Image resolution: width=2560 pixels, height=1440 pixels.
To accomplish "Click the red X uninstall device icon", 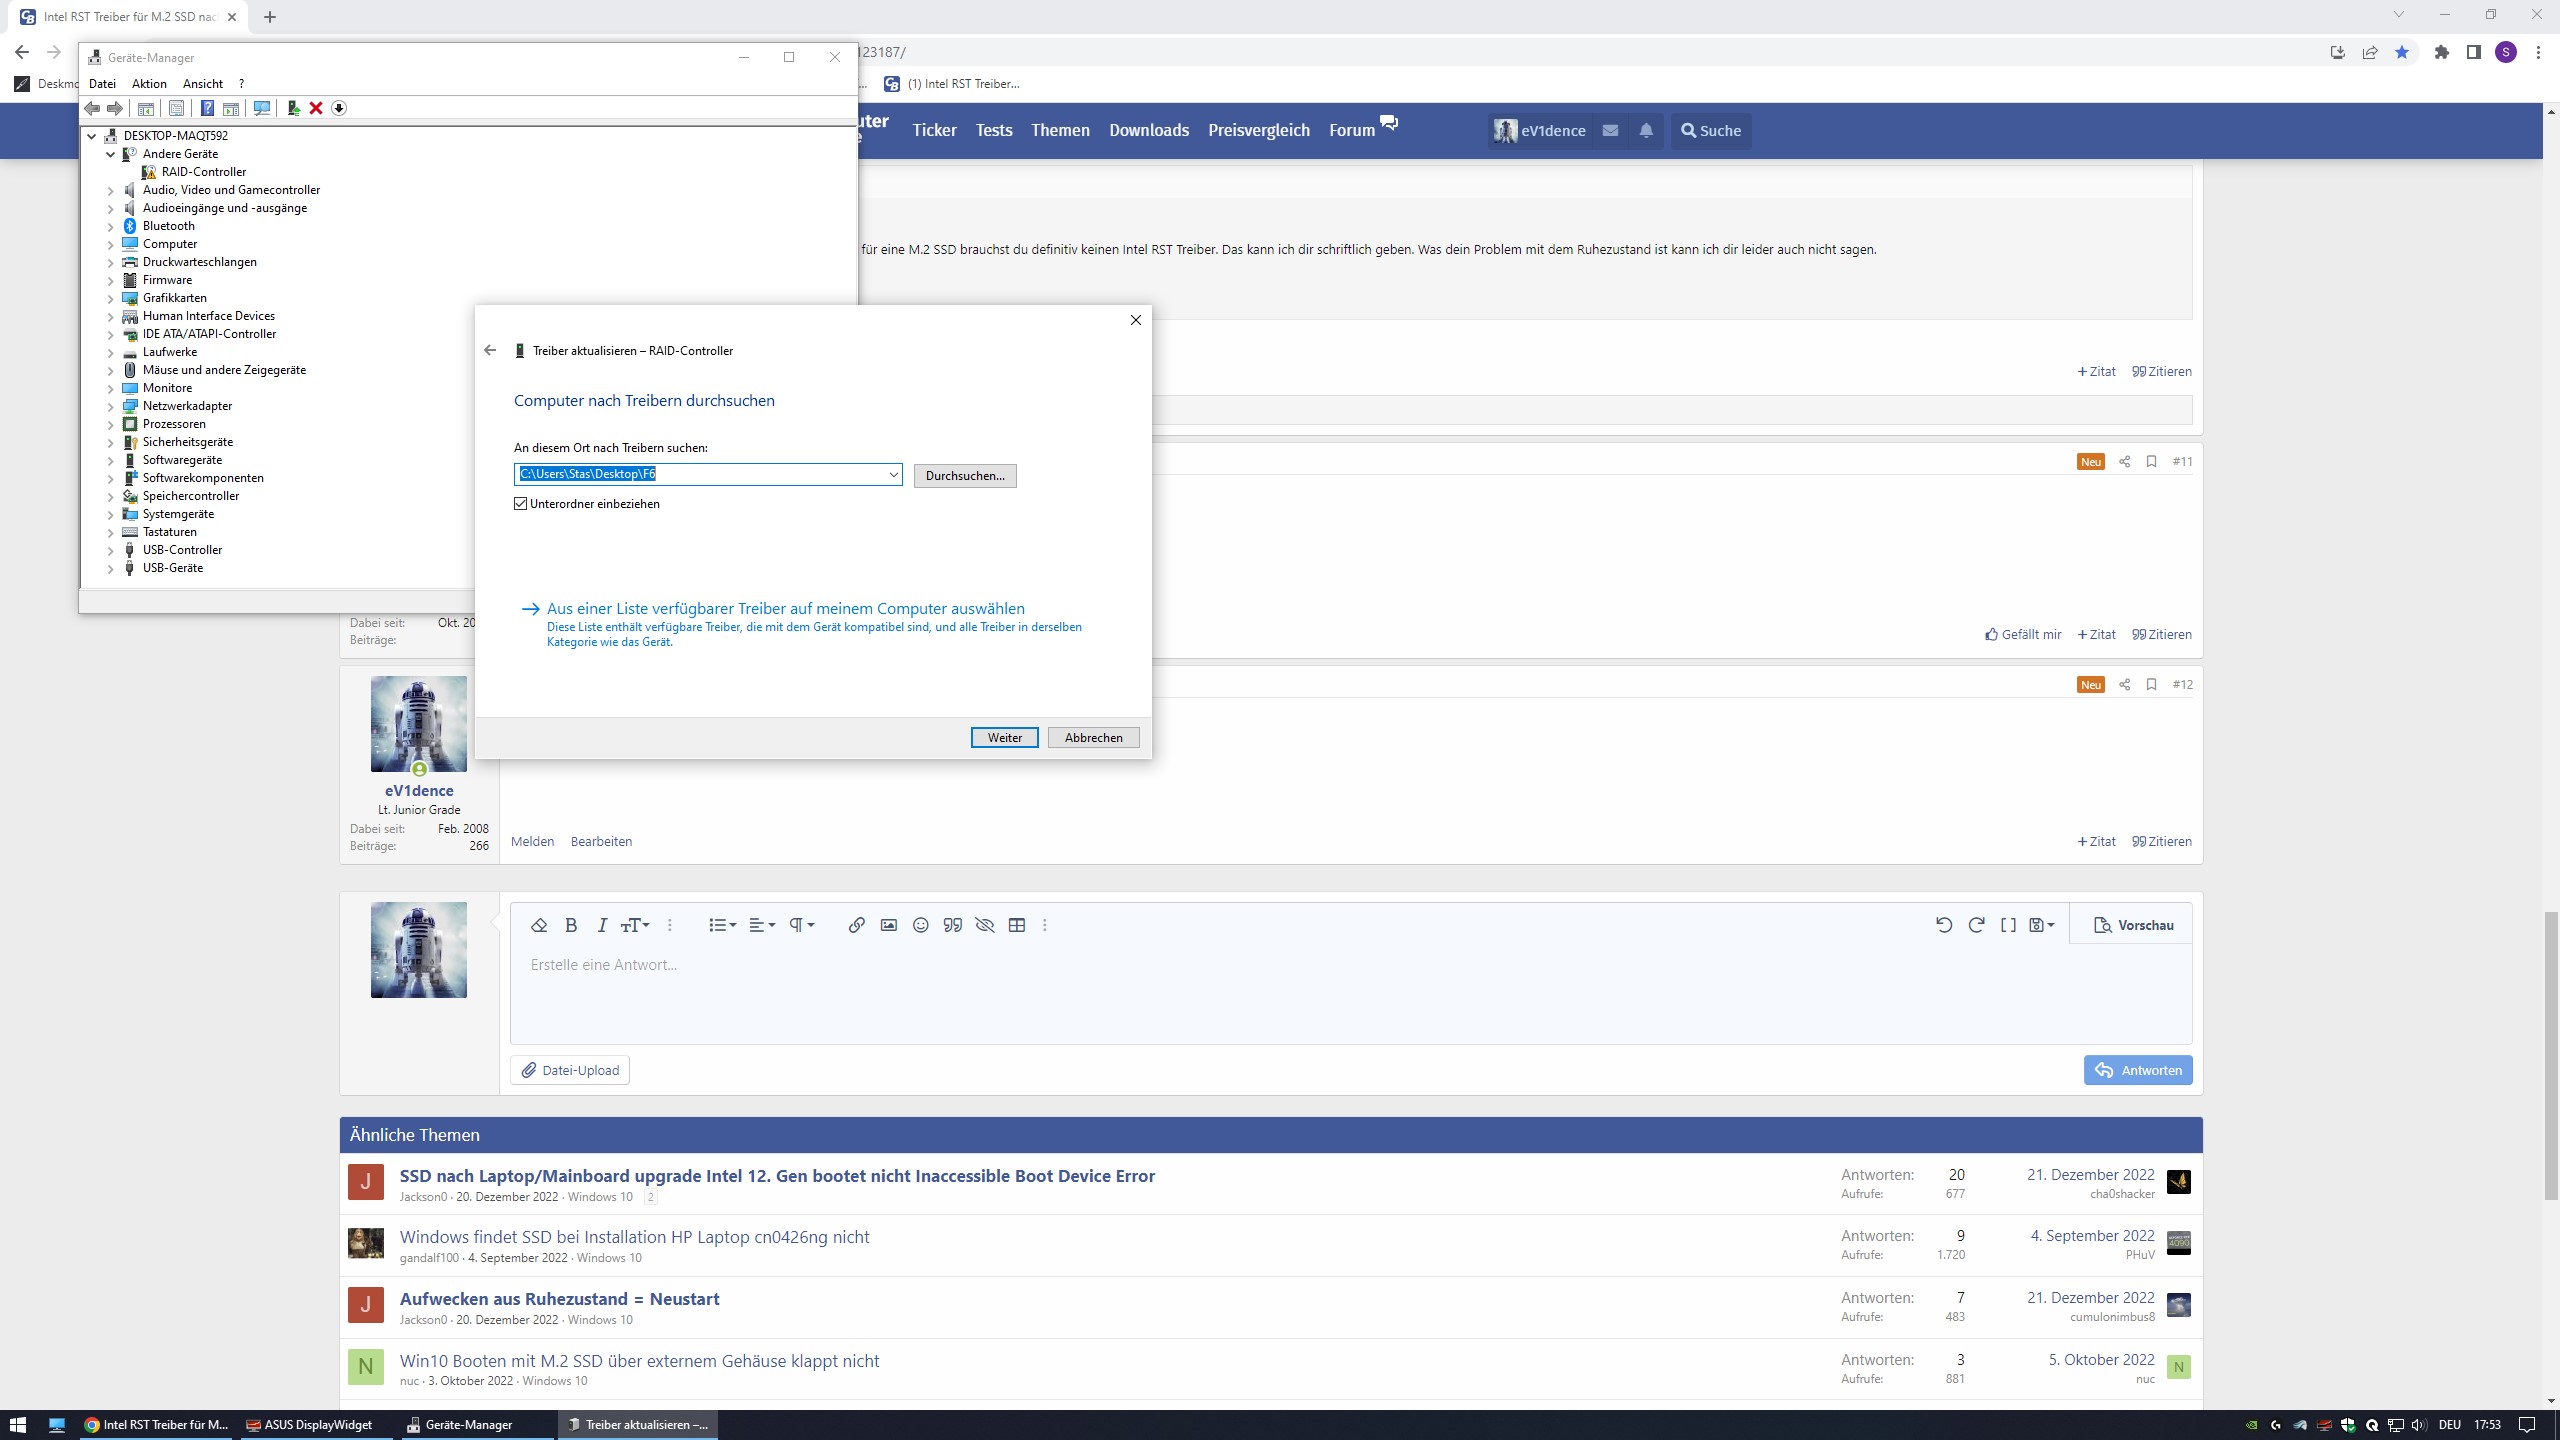I will click(316, 108).
